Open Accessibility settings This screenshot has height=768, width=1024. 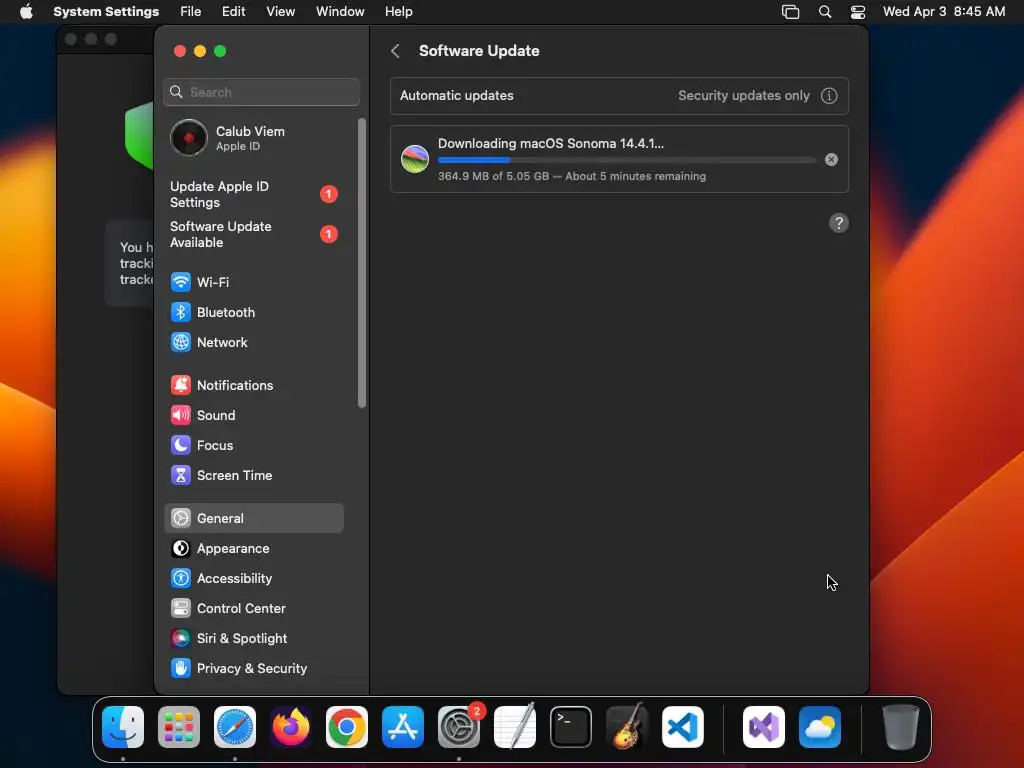[x=253, y=579]
